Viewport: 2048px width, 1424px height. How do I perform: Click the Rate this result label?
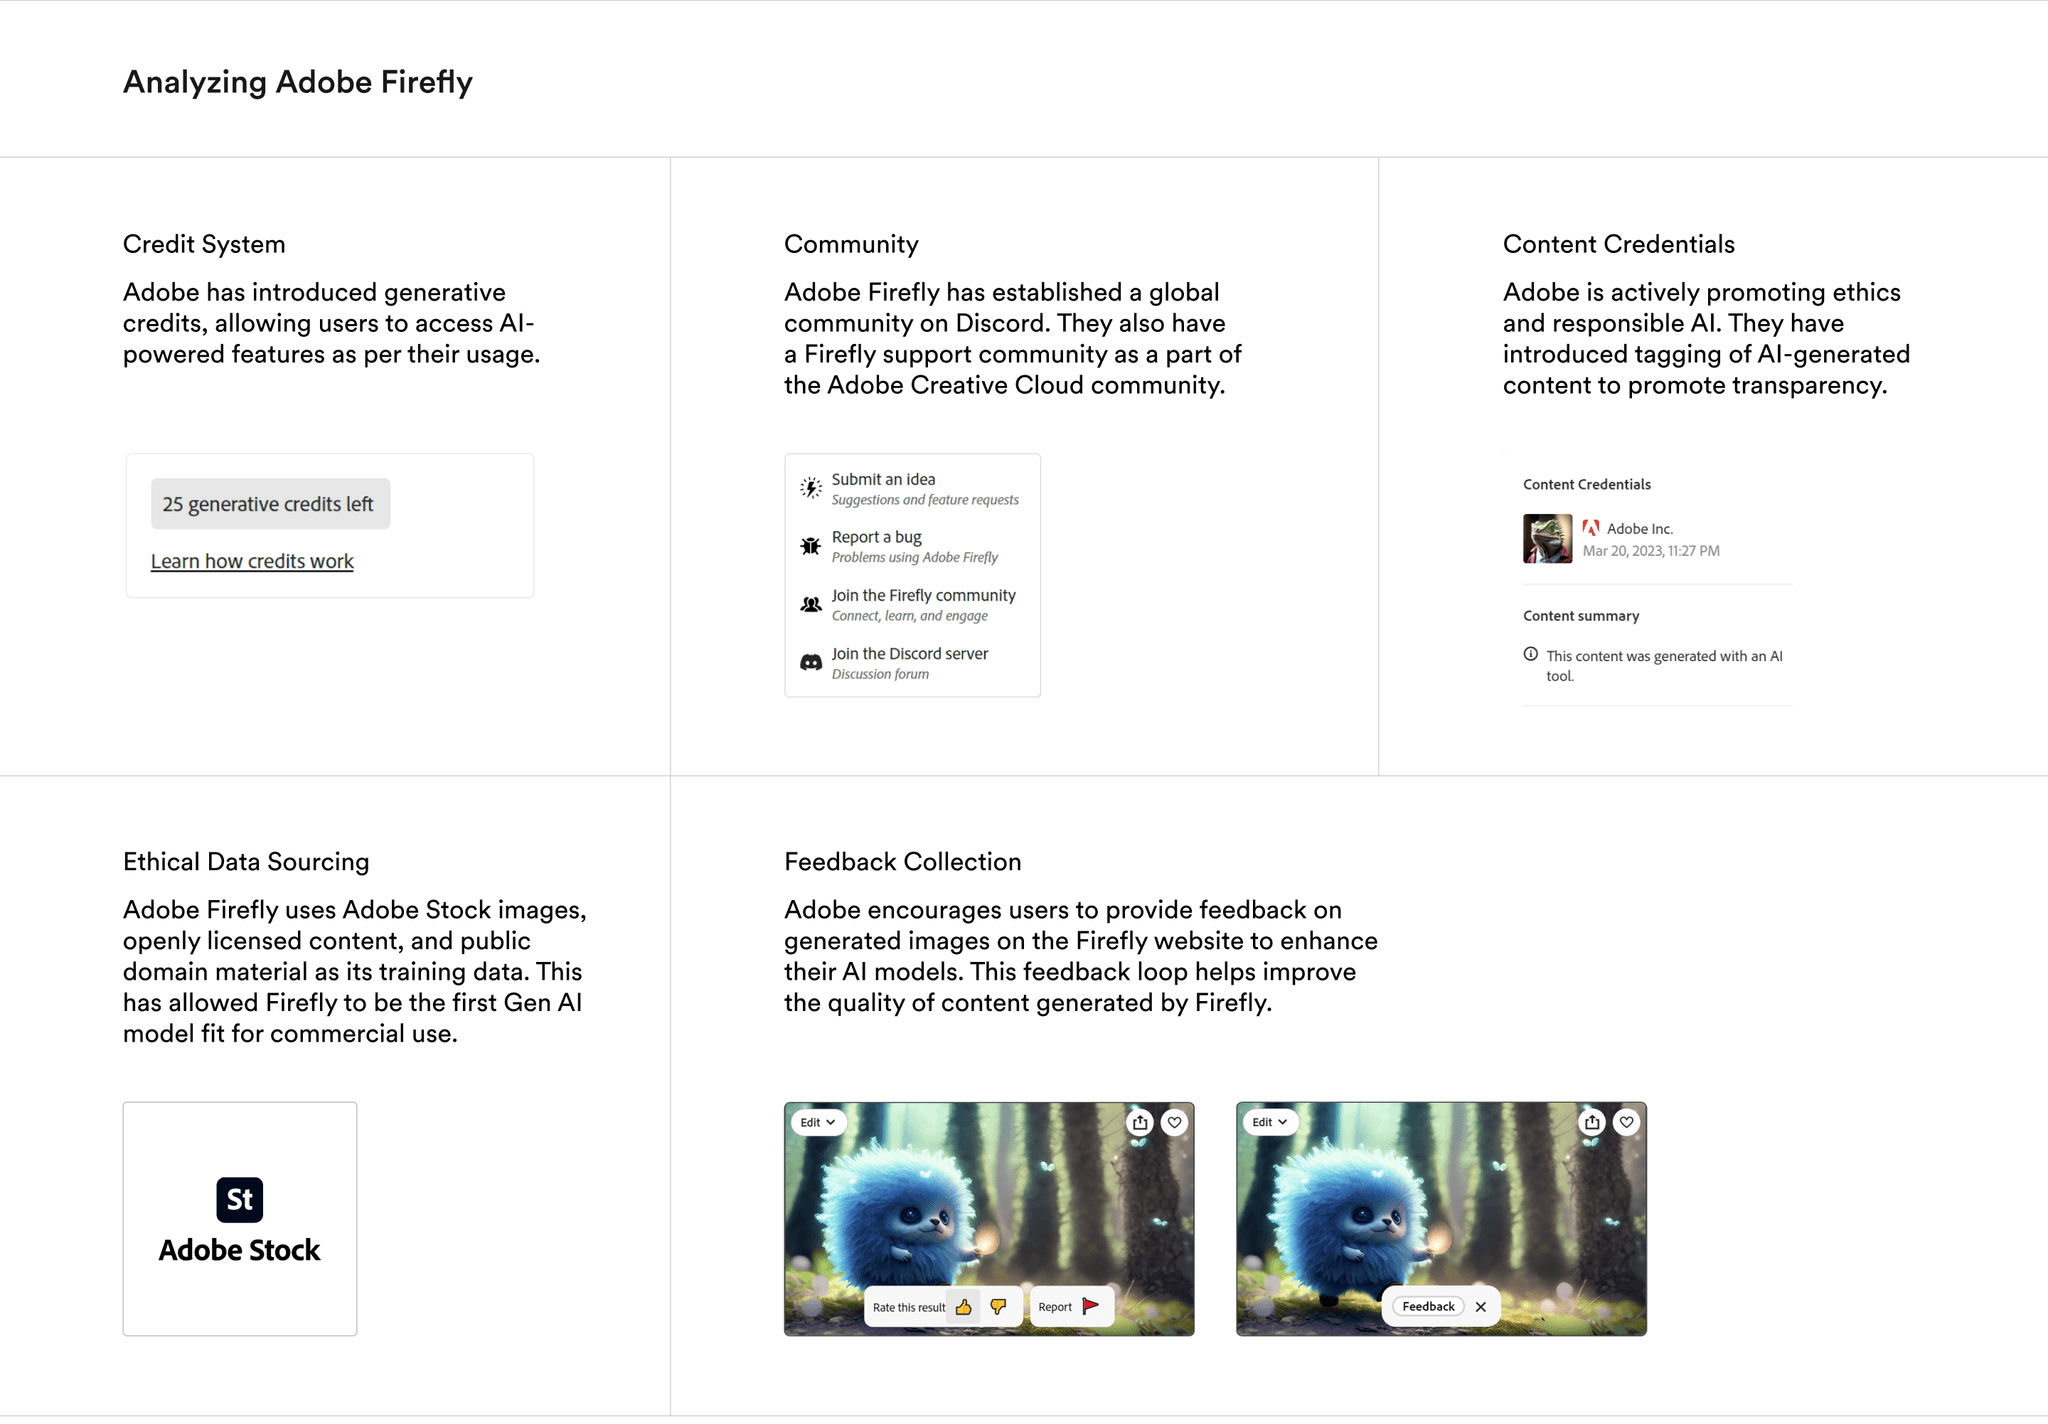(x=909, y=1307)
